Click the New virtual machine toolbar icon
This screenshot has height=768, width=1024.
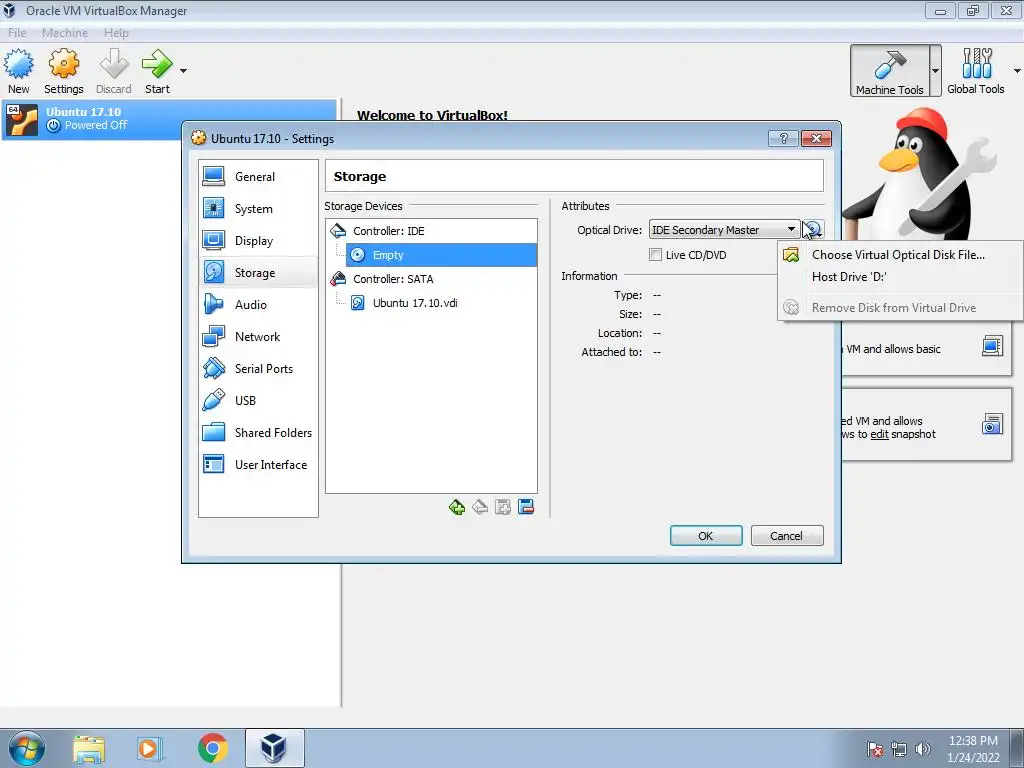[x=18, y=71]
